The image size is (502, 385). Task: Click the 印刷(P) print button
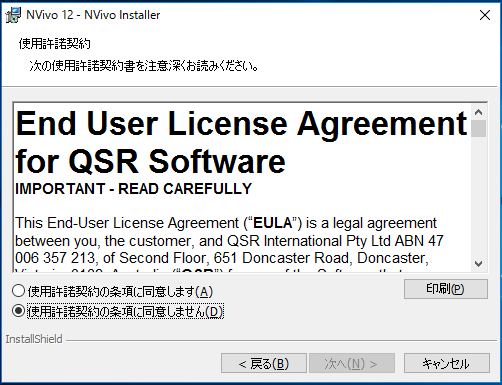pos(446,289)
